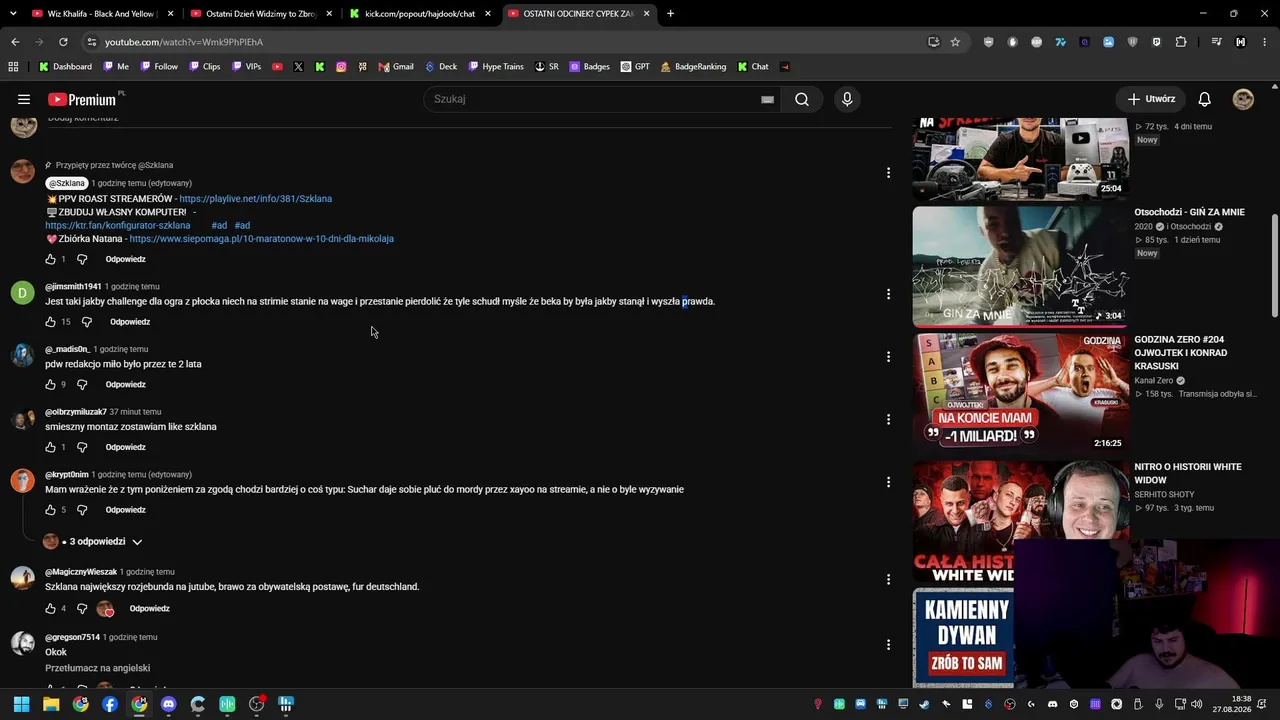This screenshot has width=1280, height=720.
Task: Open the playlive.net Szklana link
Action: click(x=255, y=199)
